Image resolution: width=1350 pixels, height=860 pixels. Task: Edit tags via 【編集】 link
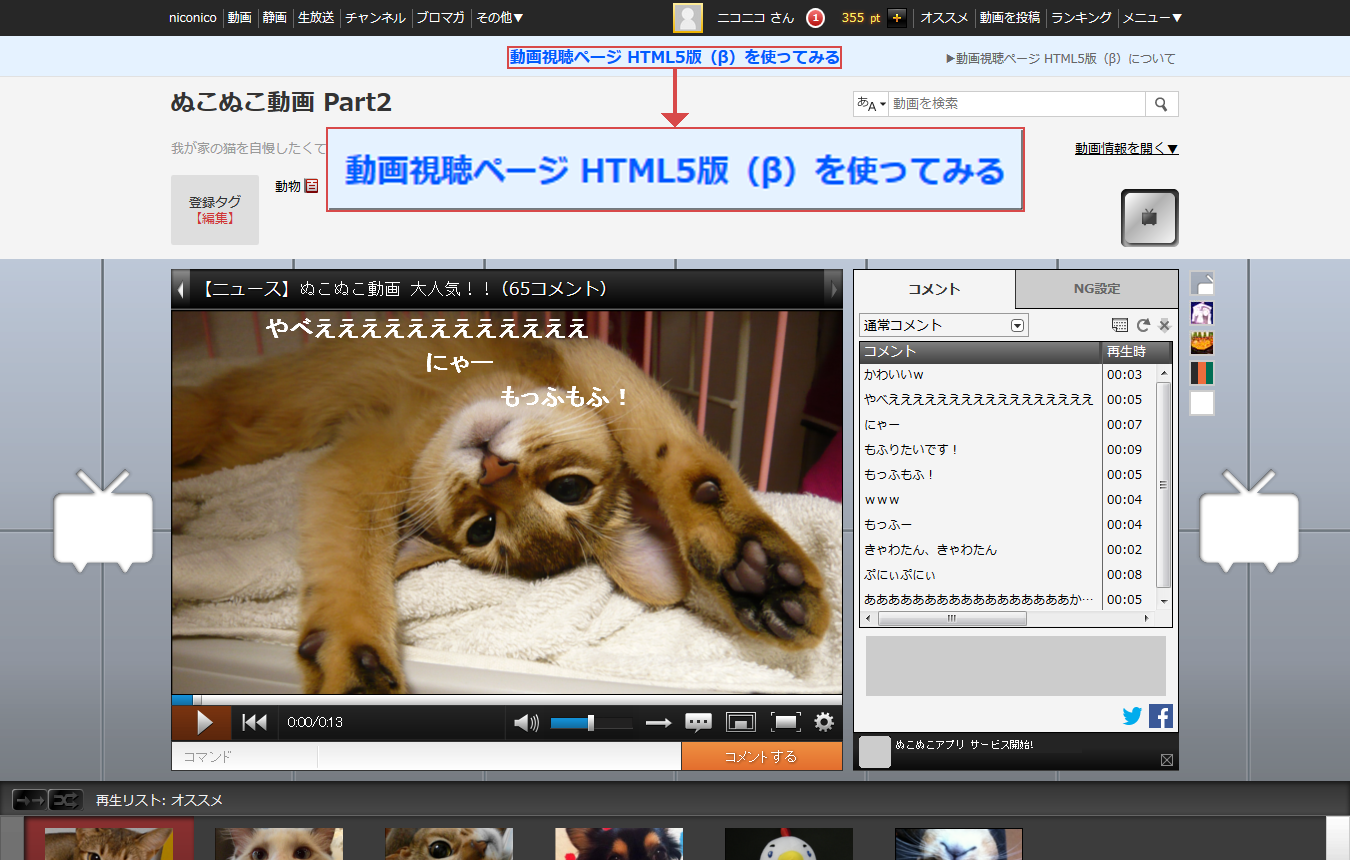215,218
